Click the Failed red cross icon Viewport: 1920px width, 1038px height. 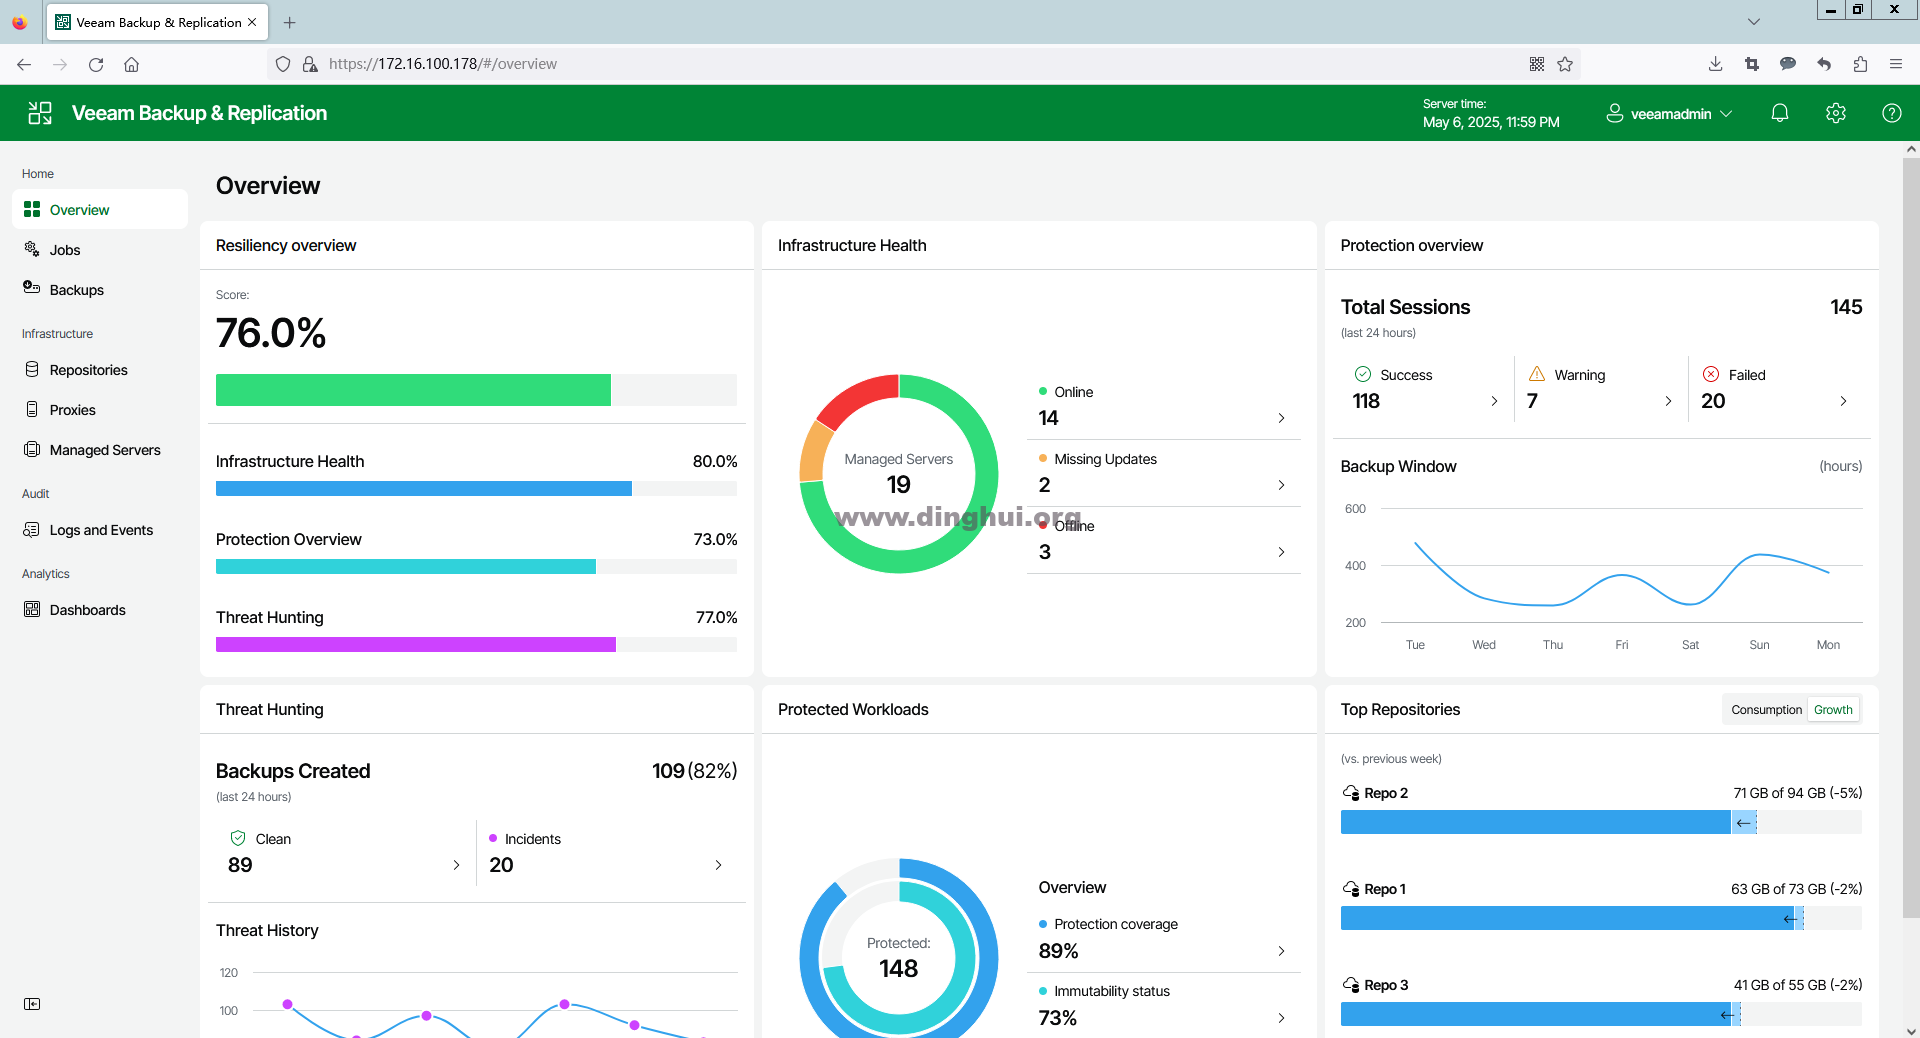pyautogui.click(x=1711, y=374)
